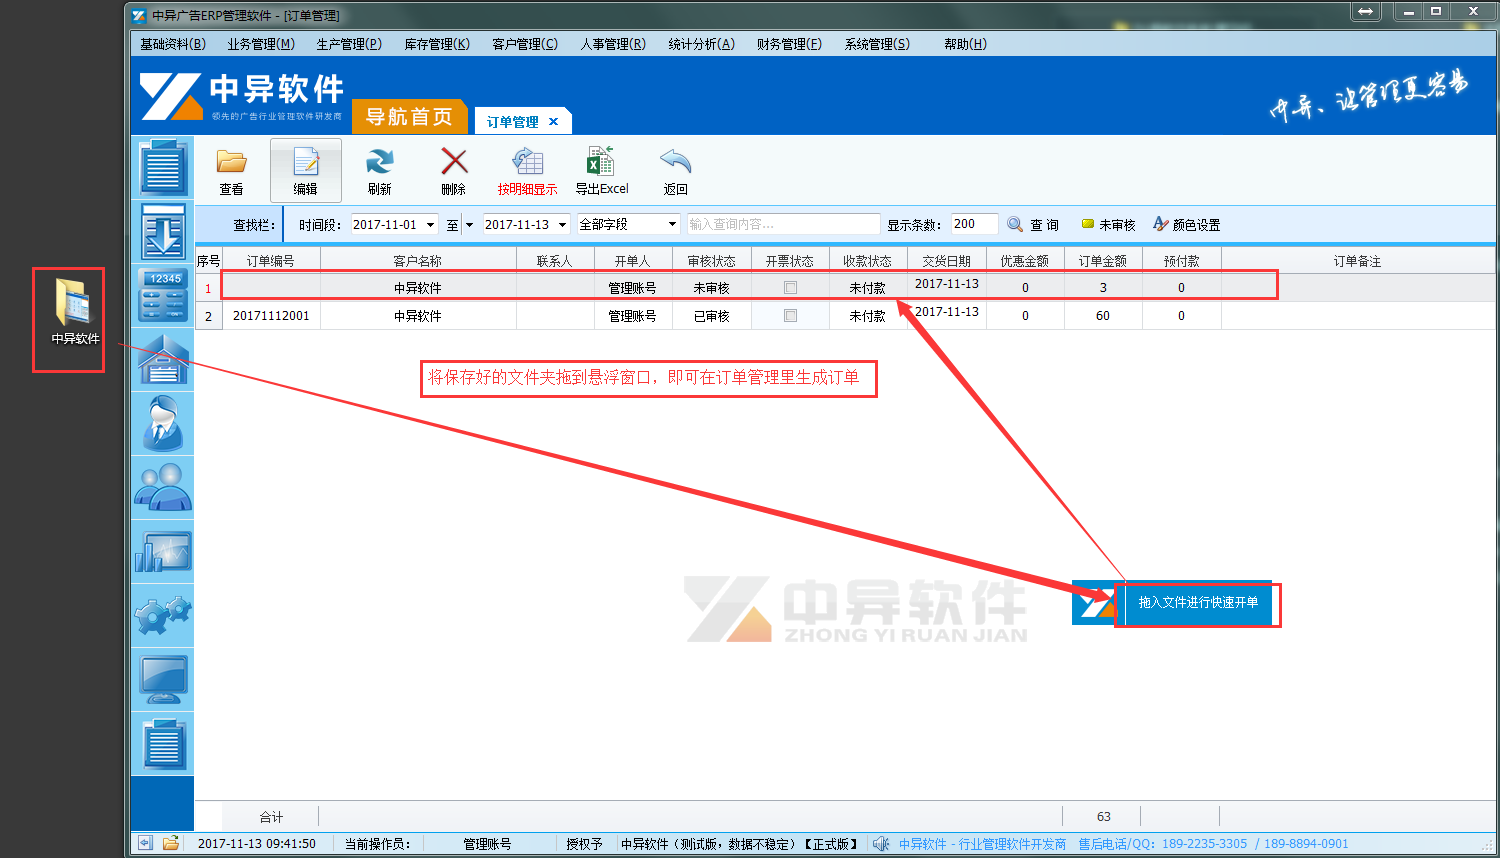This screenshot has width=1500, height=858.
Task: Click the magnifier 查询 search icon
Action: [1015, 225]
